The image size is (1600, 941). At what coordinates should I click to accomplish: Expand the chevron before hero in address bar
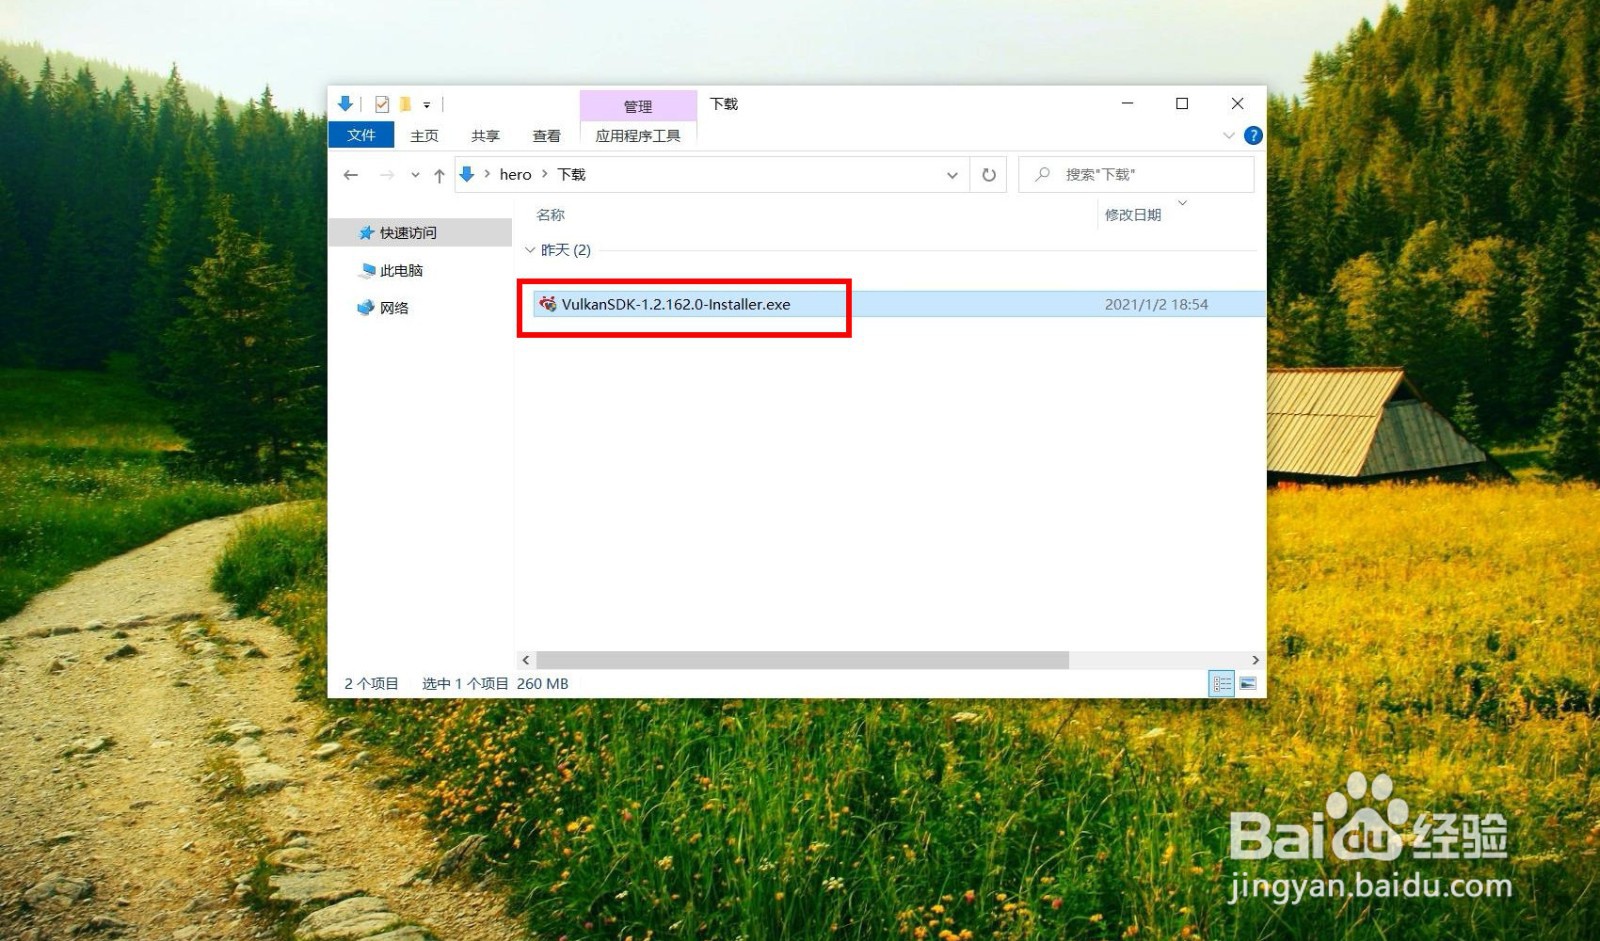(487, 174)
